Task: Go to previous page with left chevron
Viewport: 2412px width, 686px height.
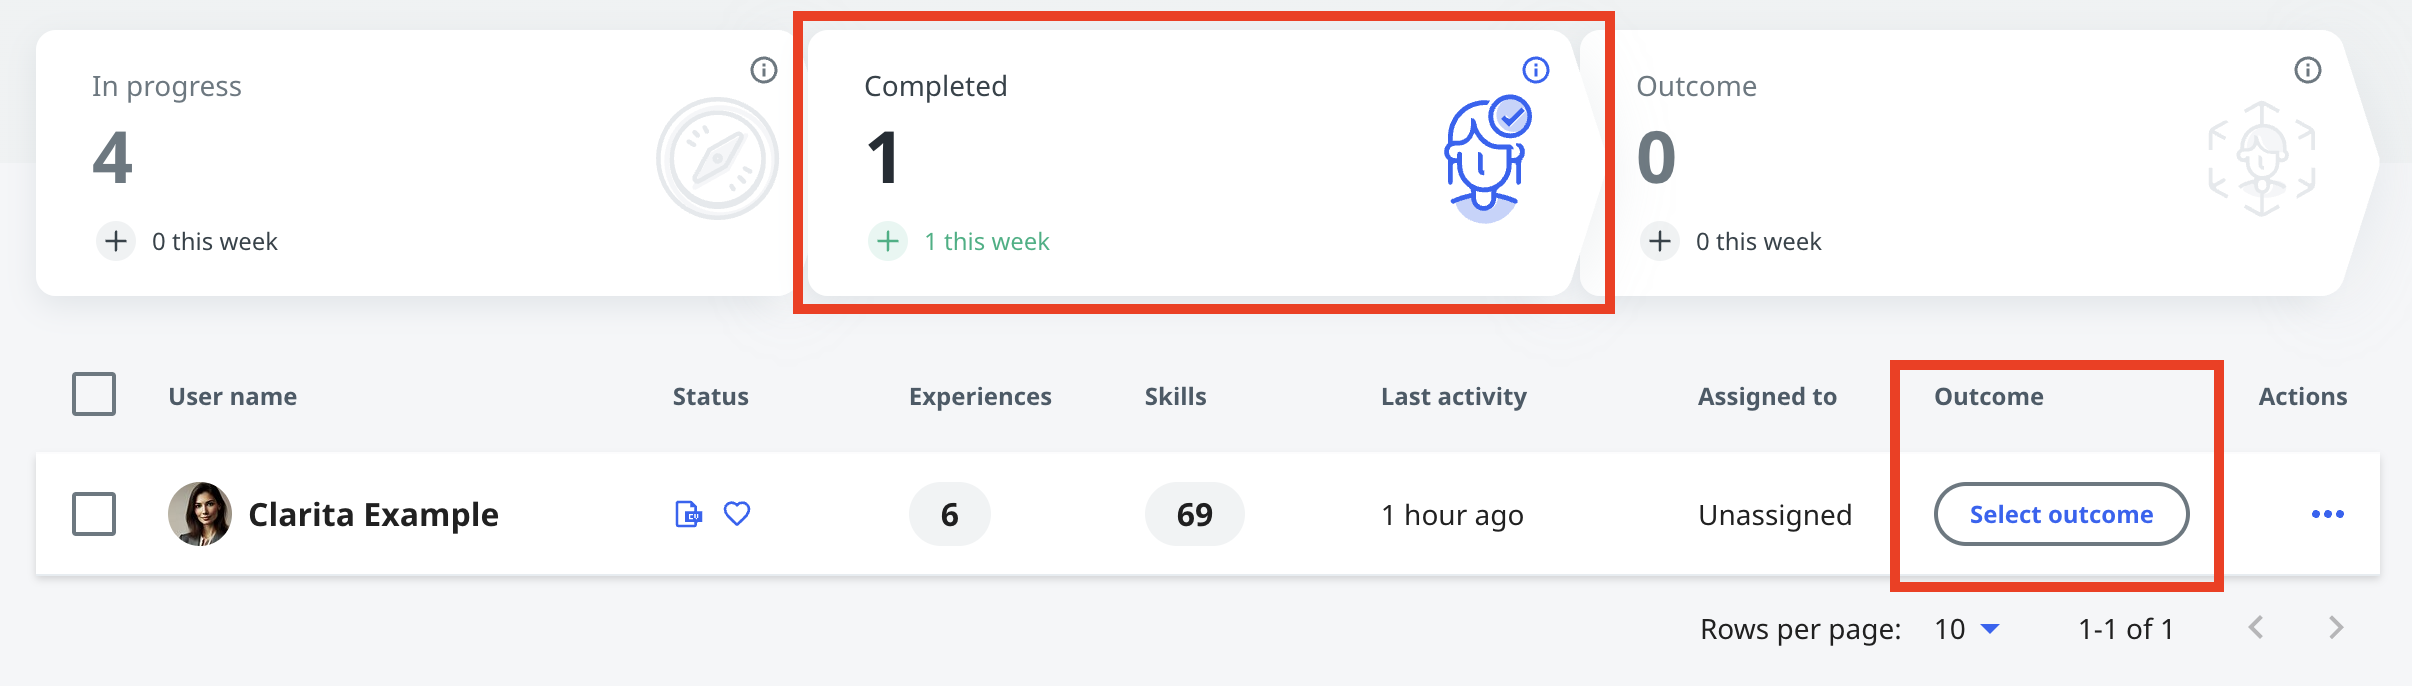Action: [2256, 628]
